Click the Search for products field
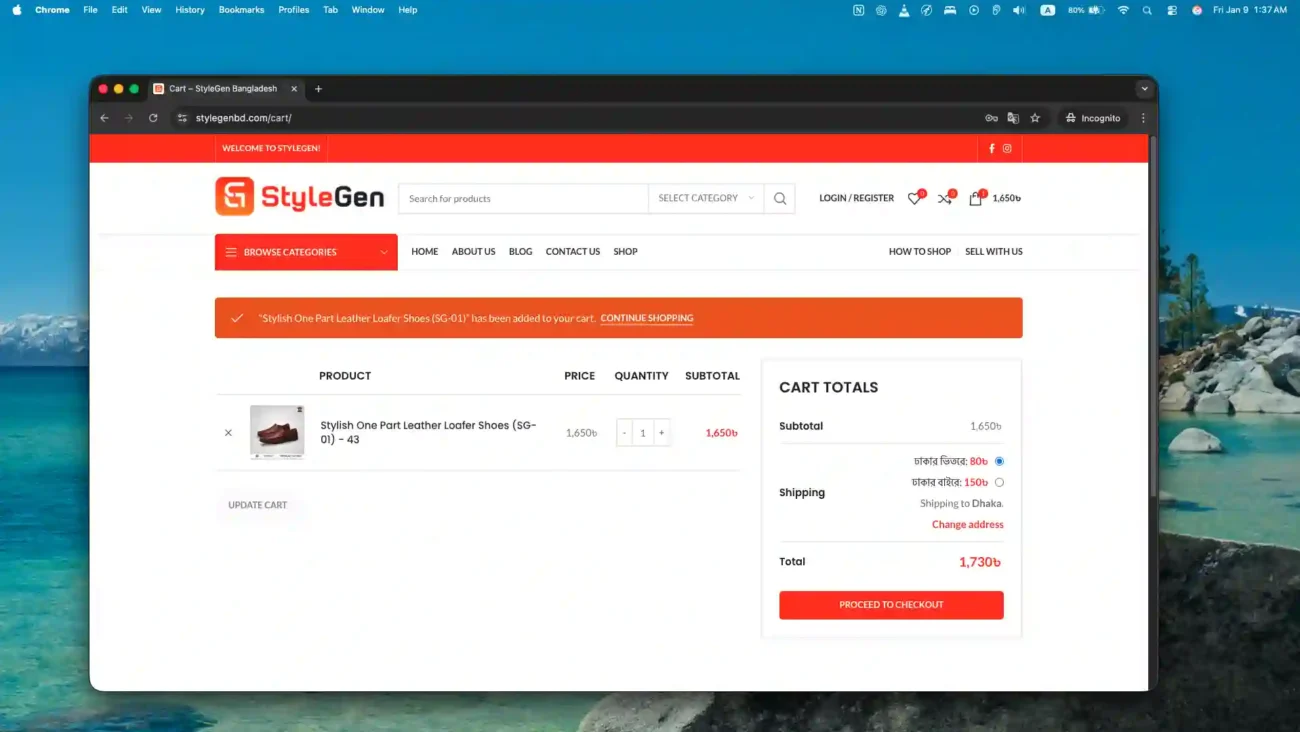 [522, 199]
